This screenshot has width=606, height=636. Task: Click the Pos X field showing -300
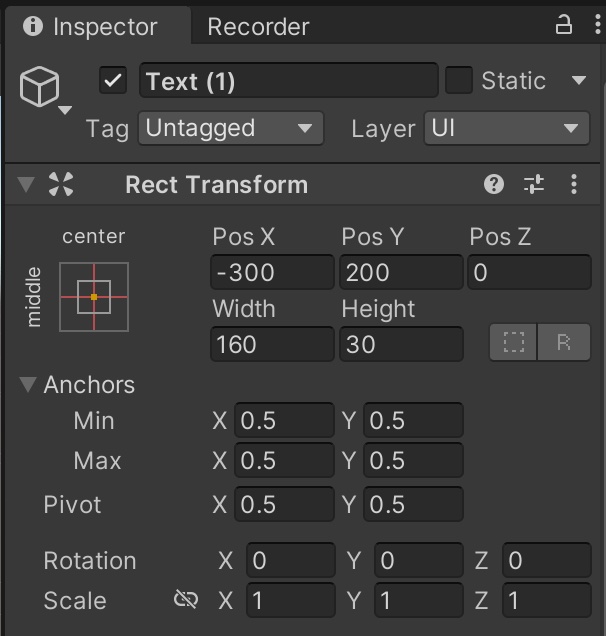pyautogui.click(x=272, y=272)
